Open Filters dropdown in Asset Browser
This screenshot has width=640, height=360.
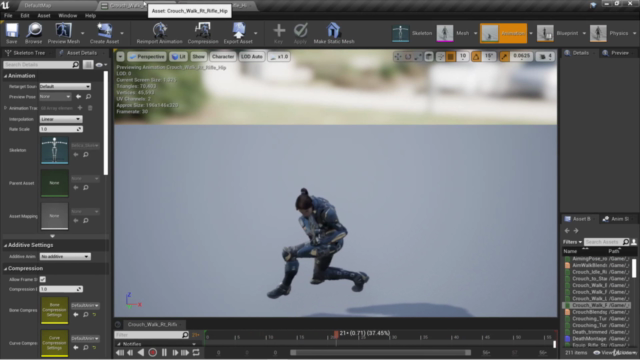pyautogui.click(x=572, y=242)
